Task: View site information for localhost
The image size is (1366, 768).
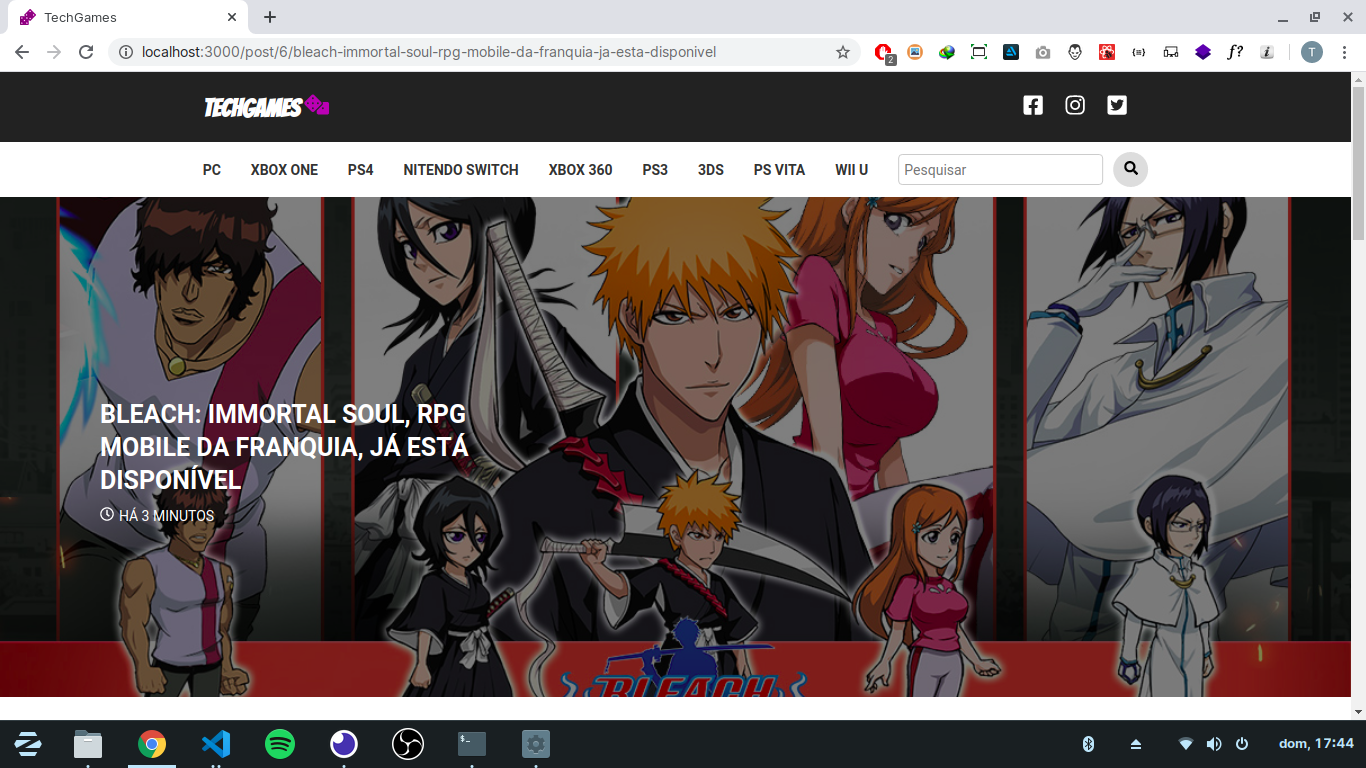Action: [126, 52]
